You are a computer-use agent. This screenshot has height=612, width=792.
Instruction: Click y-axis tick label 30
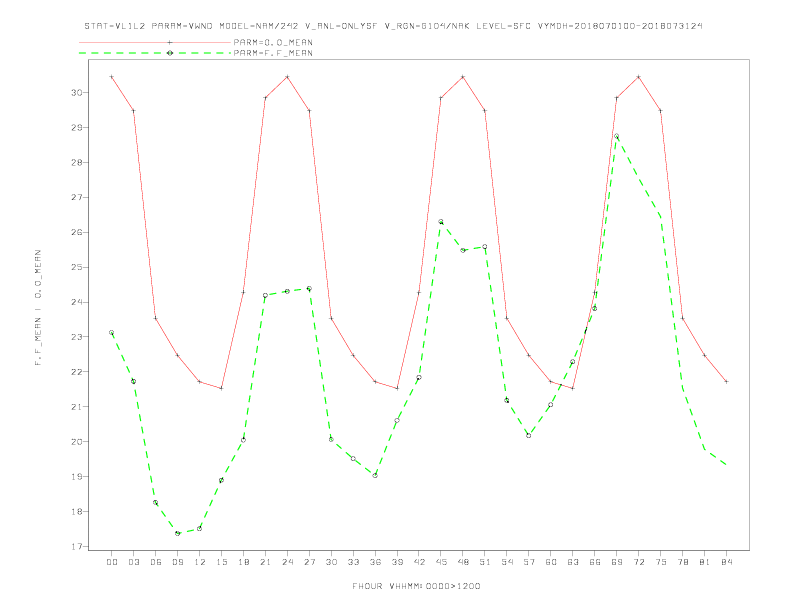(x=77, y=92)
